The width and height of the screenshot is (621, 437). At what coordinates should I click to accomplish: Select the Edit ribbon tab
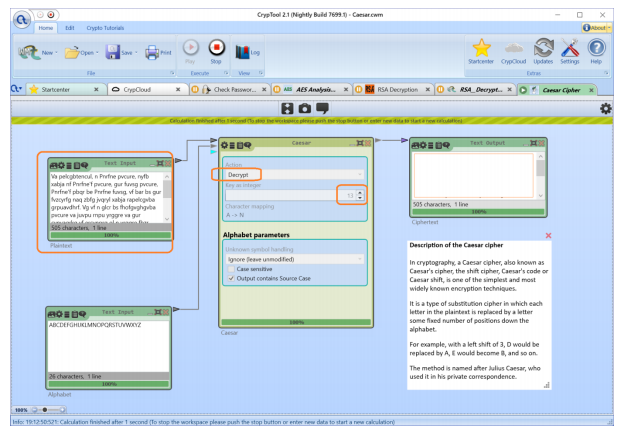70,28
